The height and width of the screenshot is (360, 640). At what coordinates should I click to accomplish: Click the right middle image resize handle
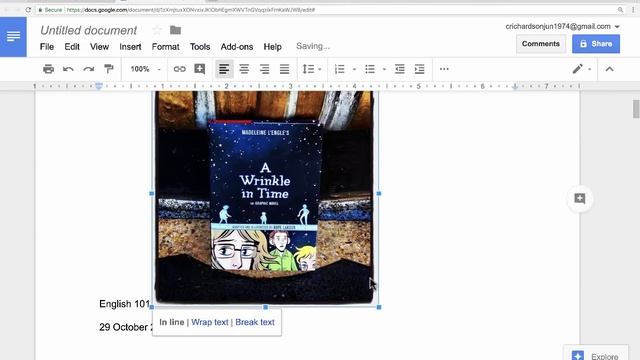379,193
